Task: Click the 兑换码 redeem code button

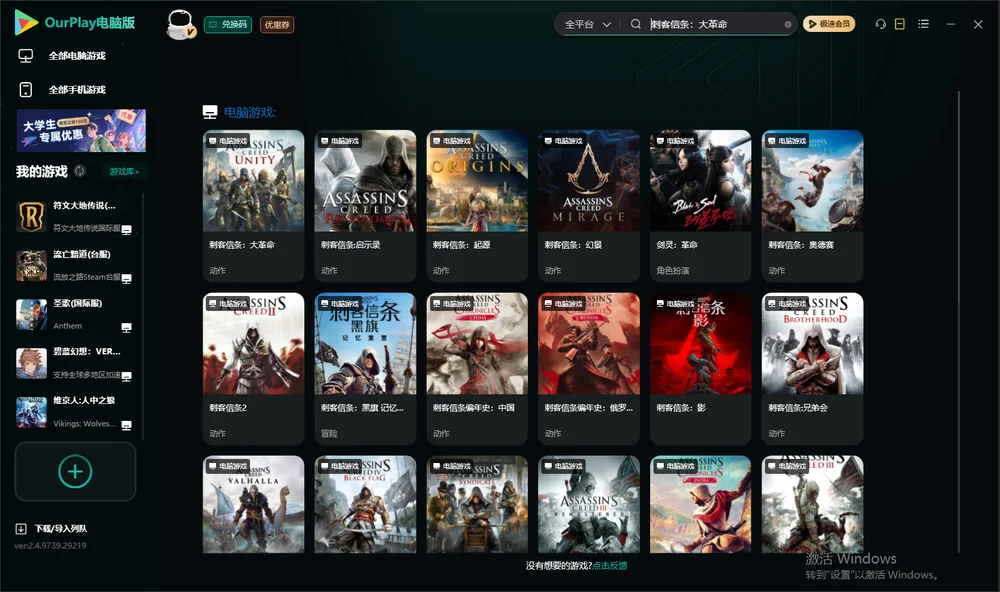Action: [x=228, y=24]
